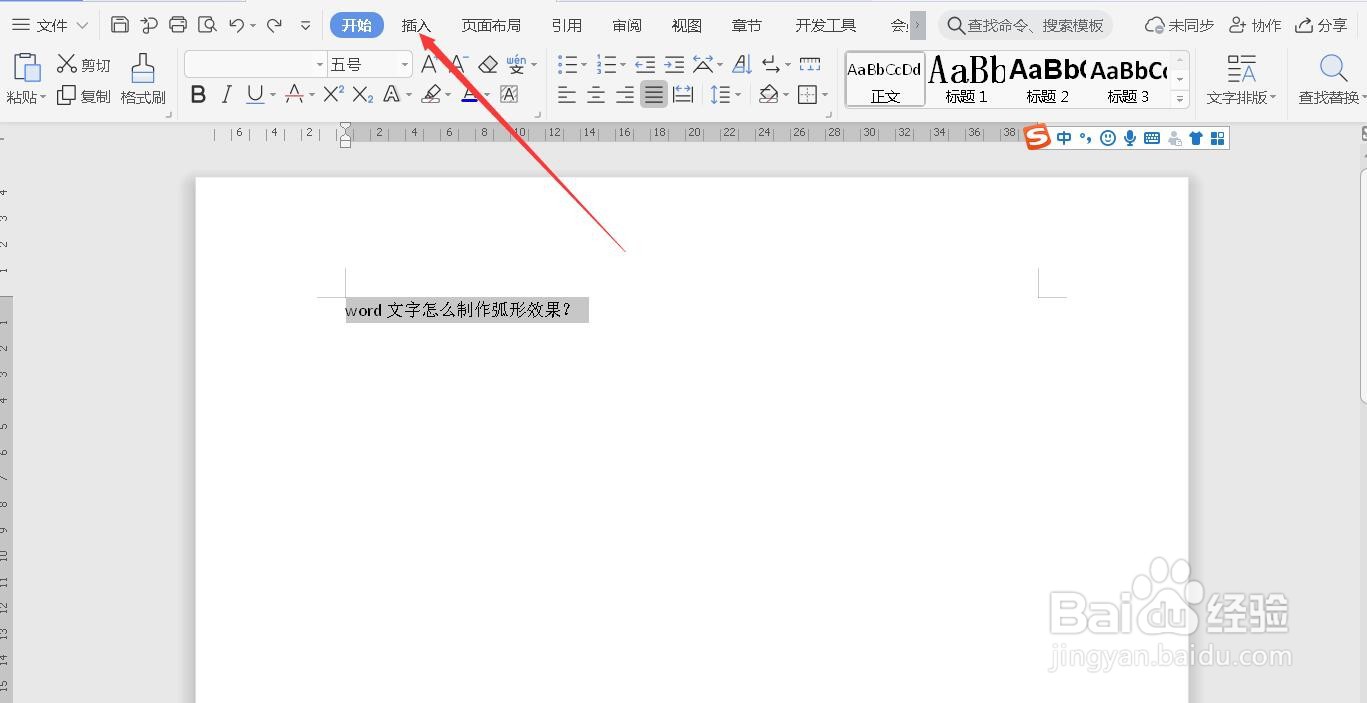Open the 文件 file menu
Viewport: 1367px width, 703px height.
[x=50, y=25]
